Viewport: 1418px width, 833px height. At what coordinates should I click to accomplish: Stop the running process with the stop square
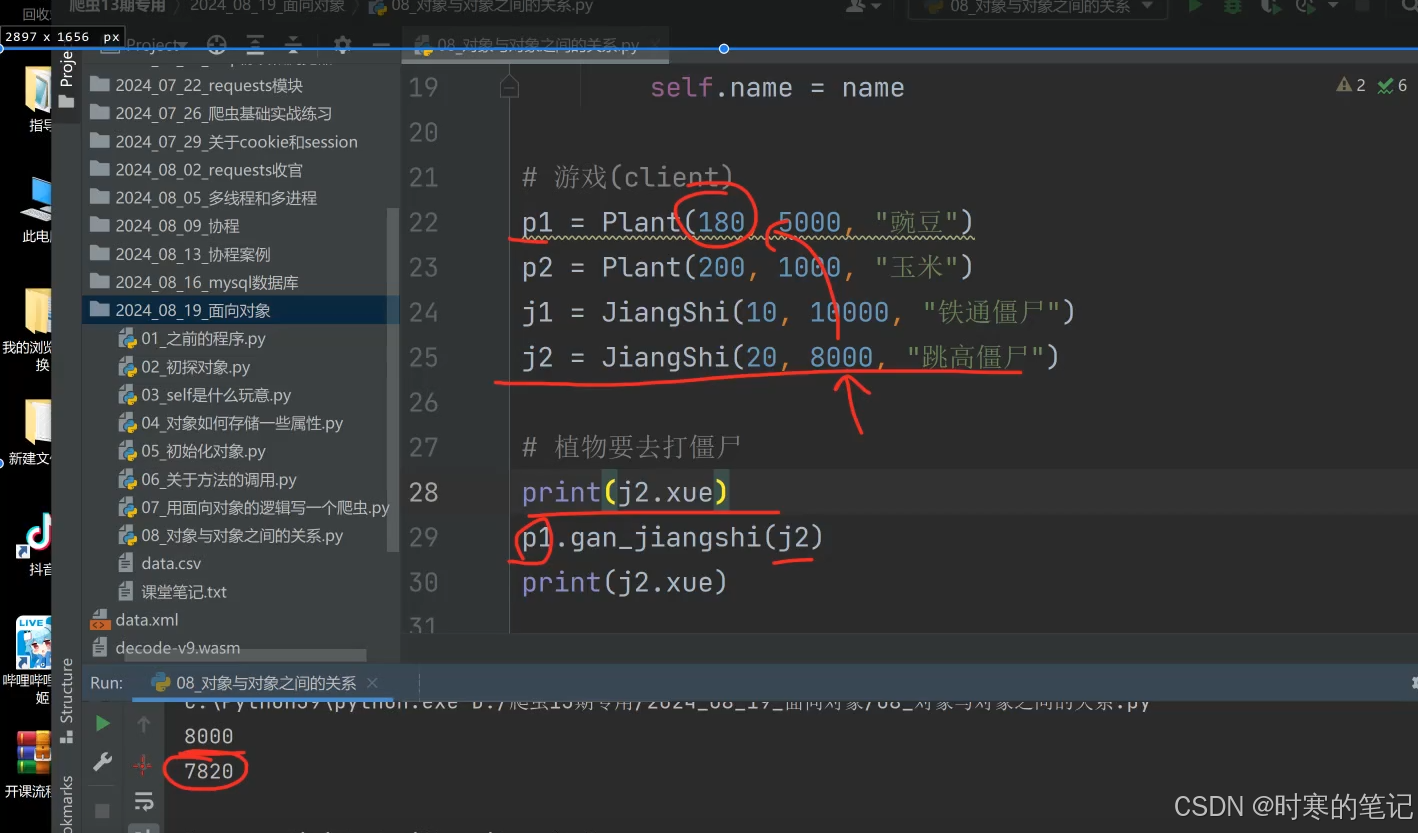coord(101,810)
